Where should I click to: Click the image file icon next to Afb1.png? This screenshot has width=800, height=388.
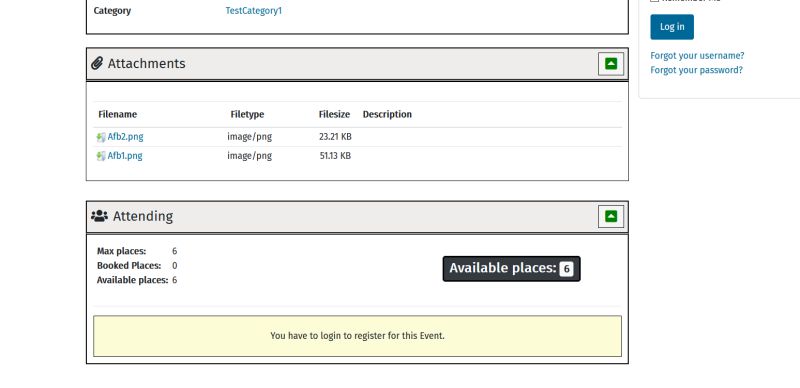[x=101, y=156]
